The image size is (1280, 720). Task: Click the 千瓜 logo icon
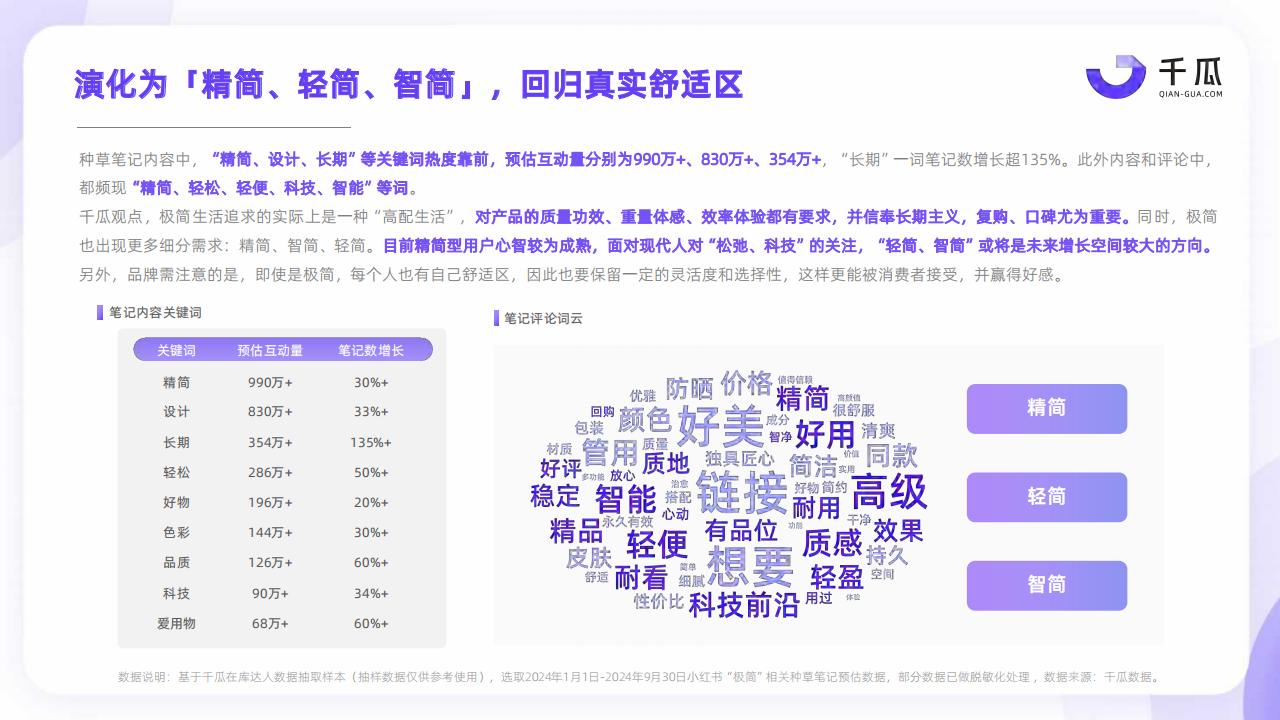point(1116,77)
